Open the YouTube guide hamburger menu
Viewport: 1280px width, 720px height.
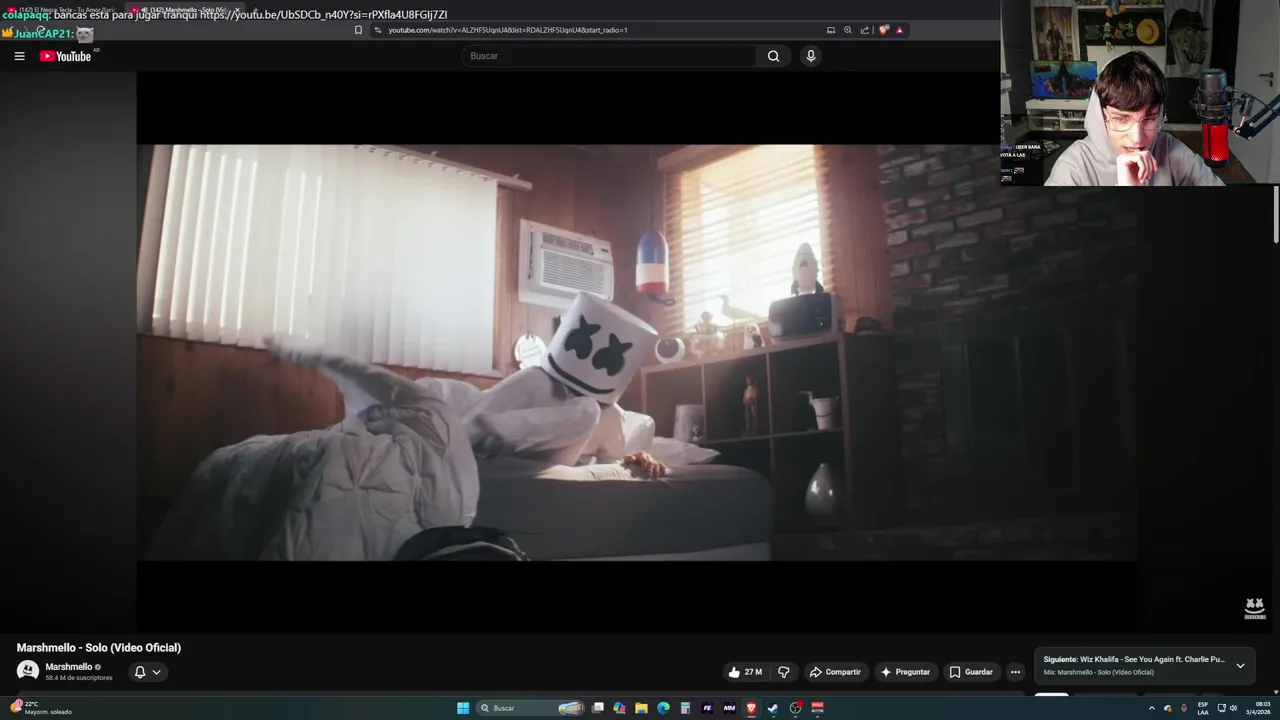pos(19,56)
